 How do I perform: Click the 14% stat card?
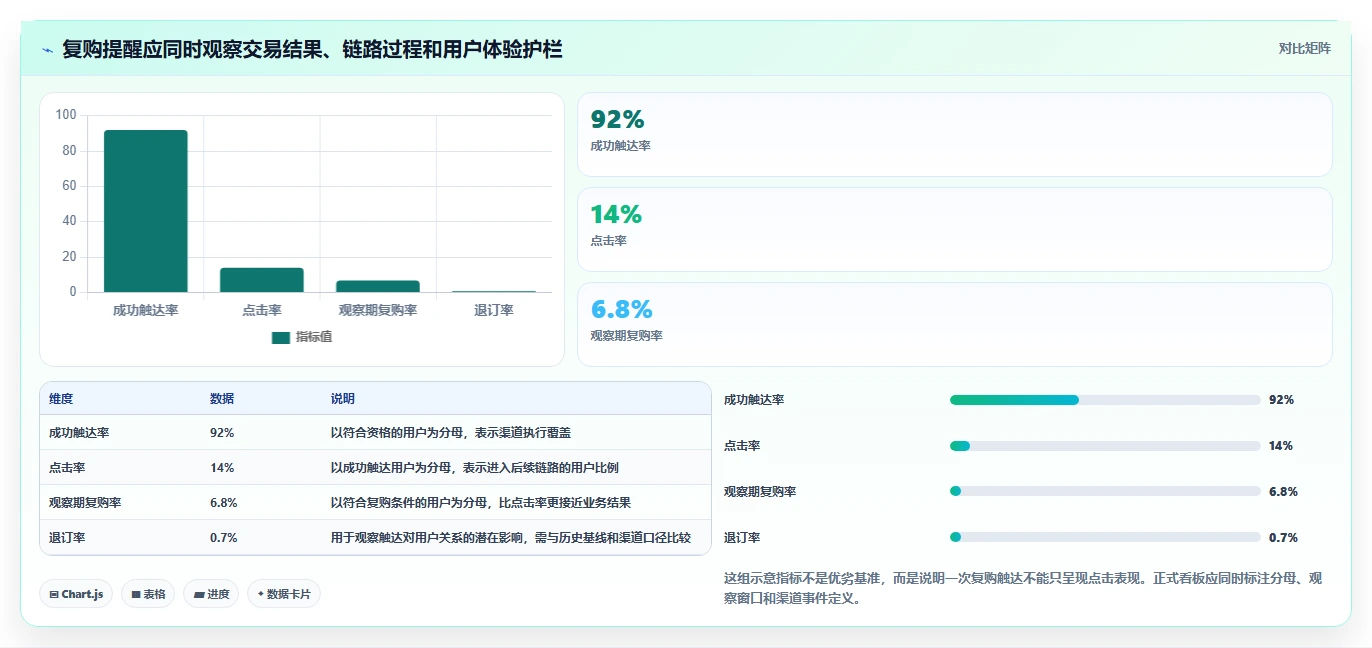point(955,229)
